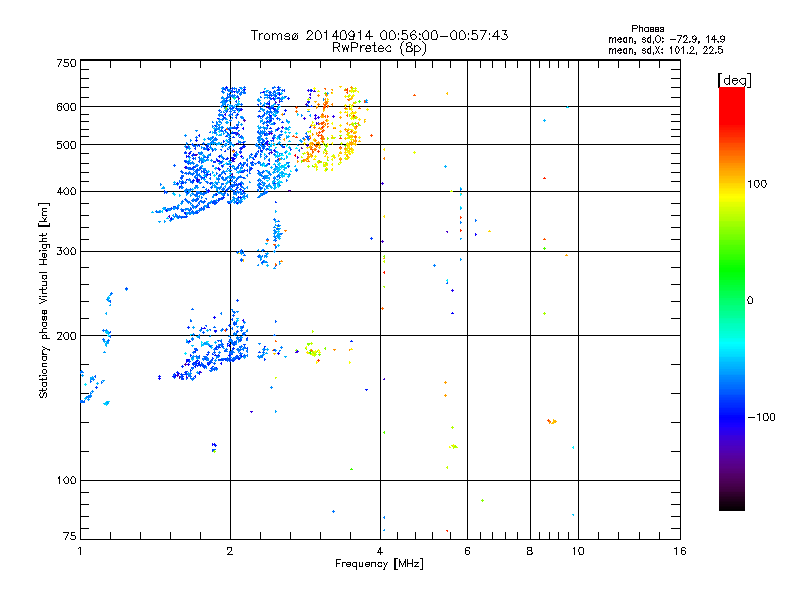Select the 'RwPretec (8p)' subtitle

pyautogui.click(x=379, y=48)
